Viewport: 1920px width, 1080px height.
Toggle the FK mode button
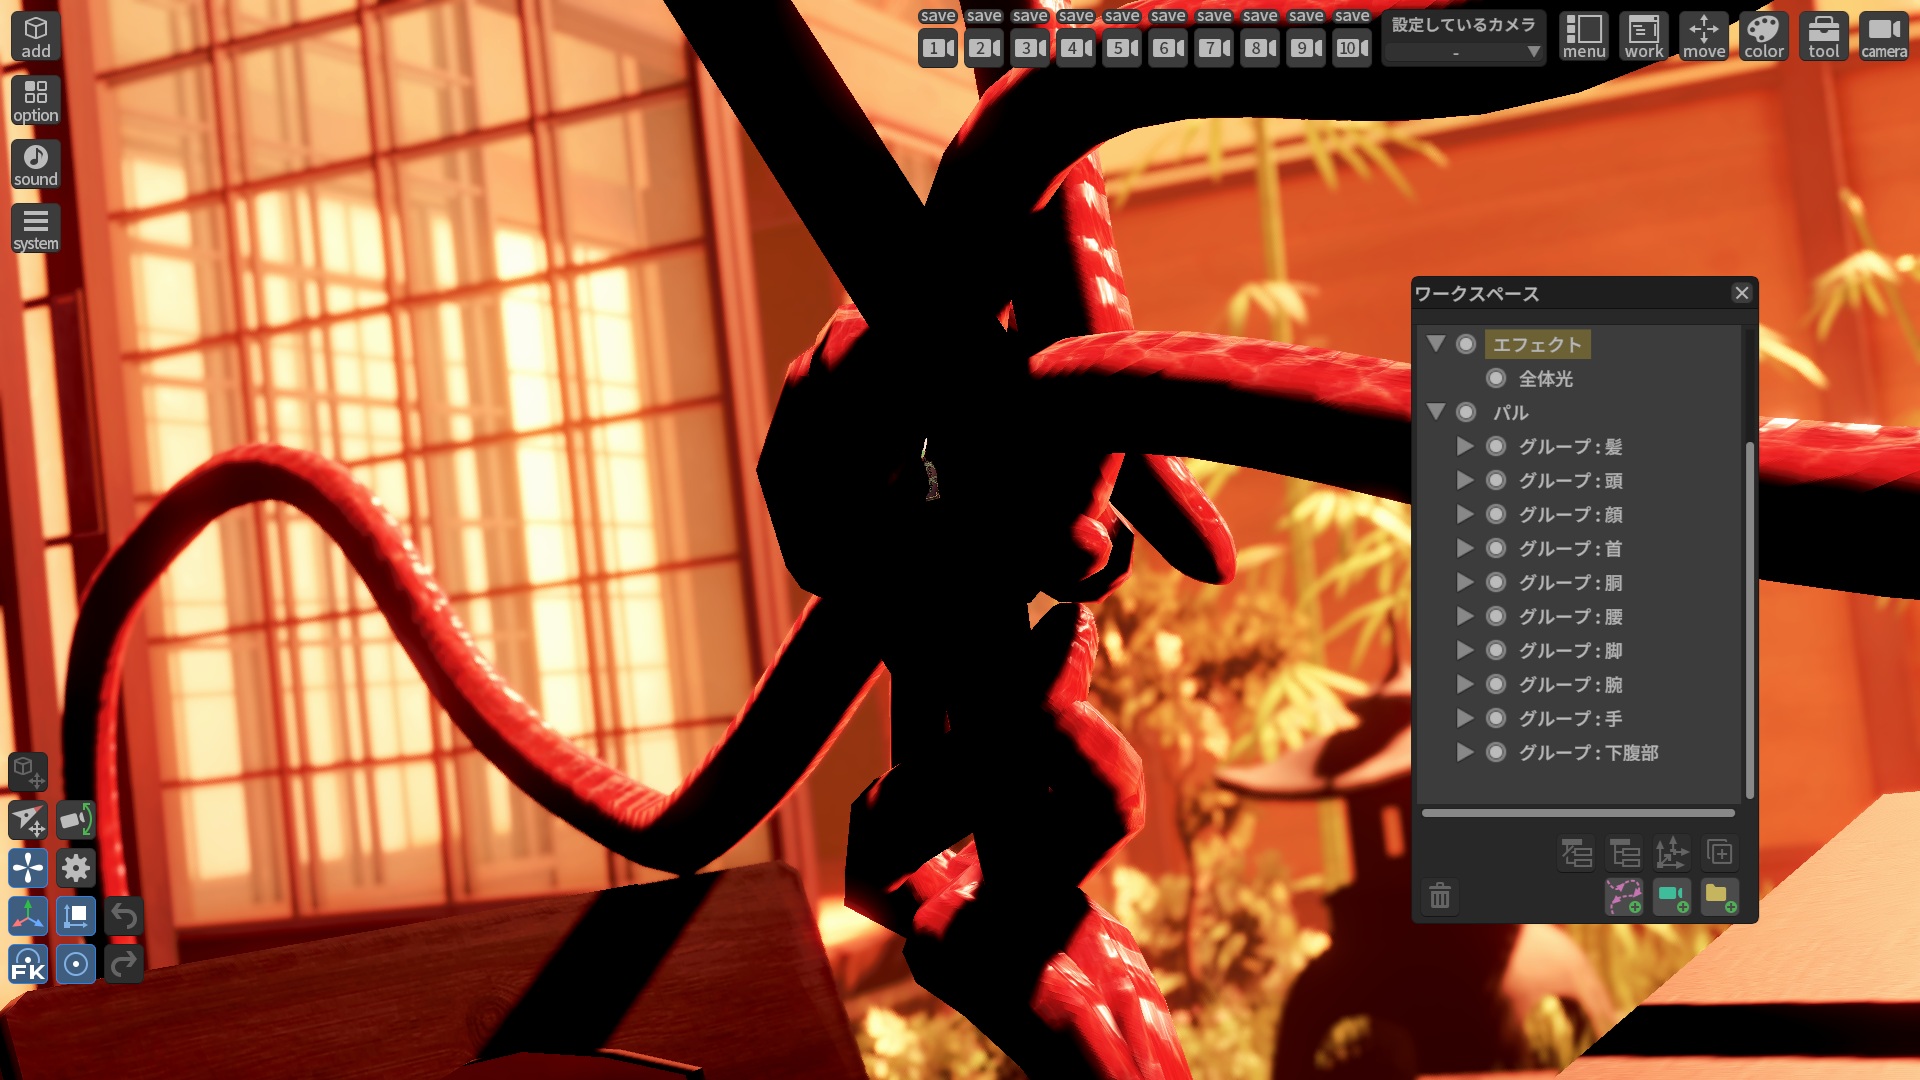coord(28,964)
